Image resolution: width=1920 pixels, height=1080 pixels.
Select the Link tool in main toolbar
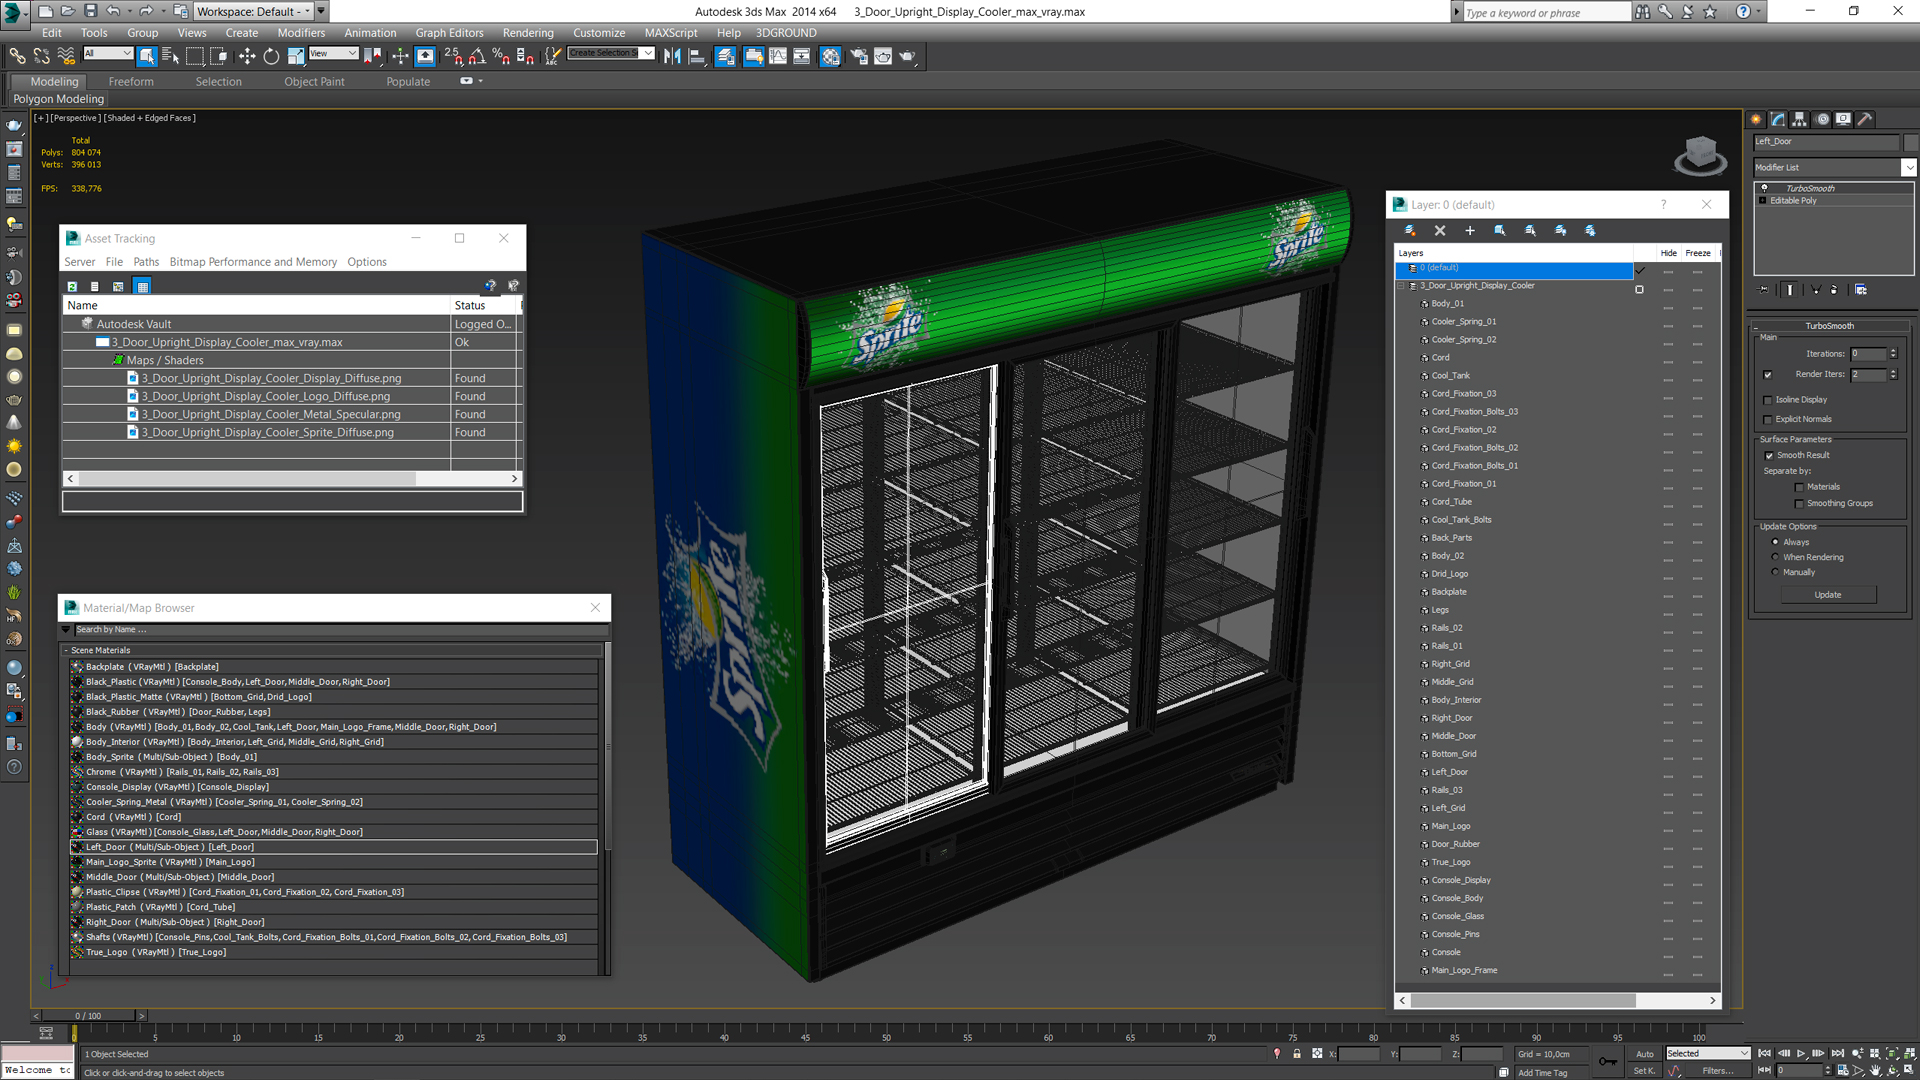[x=17, y=56]
